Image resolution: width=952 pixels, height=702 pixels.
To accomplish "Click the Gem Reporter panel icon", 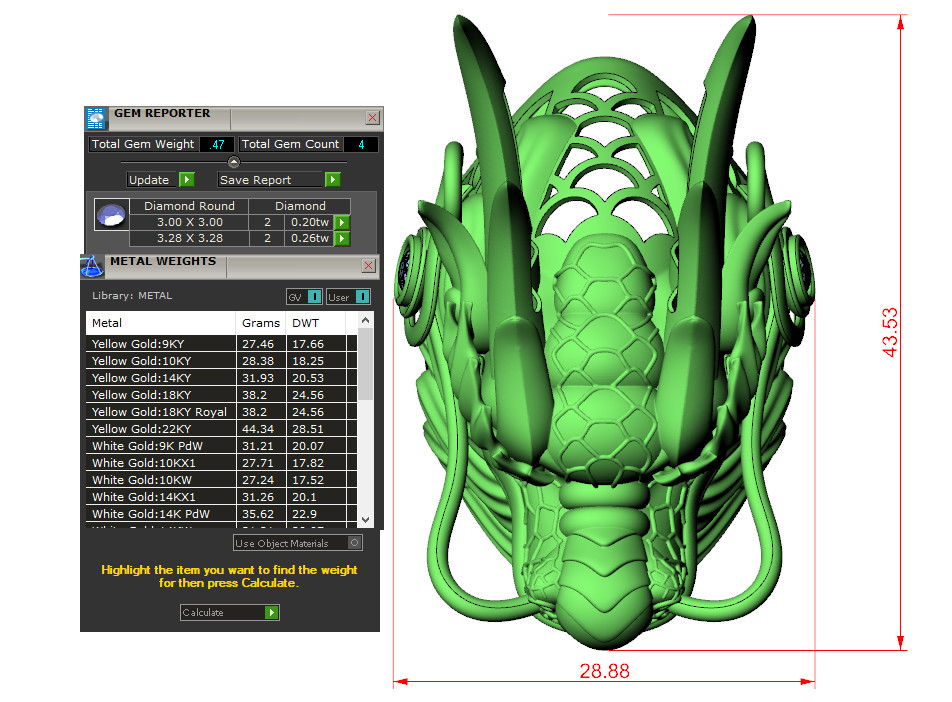I will point(96,118).
